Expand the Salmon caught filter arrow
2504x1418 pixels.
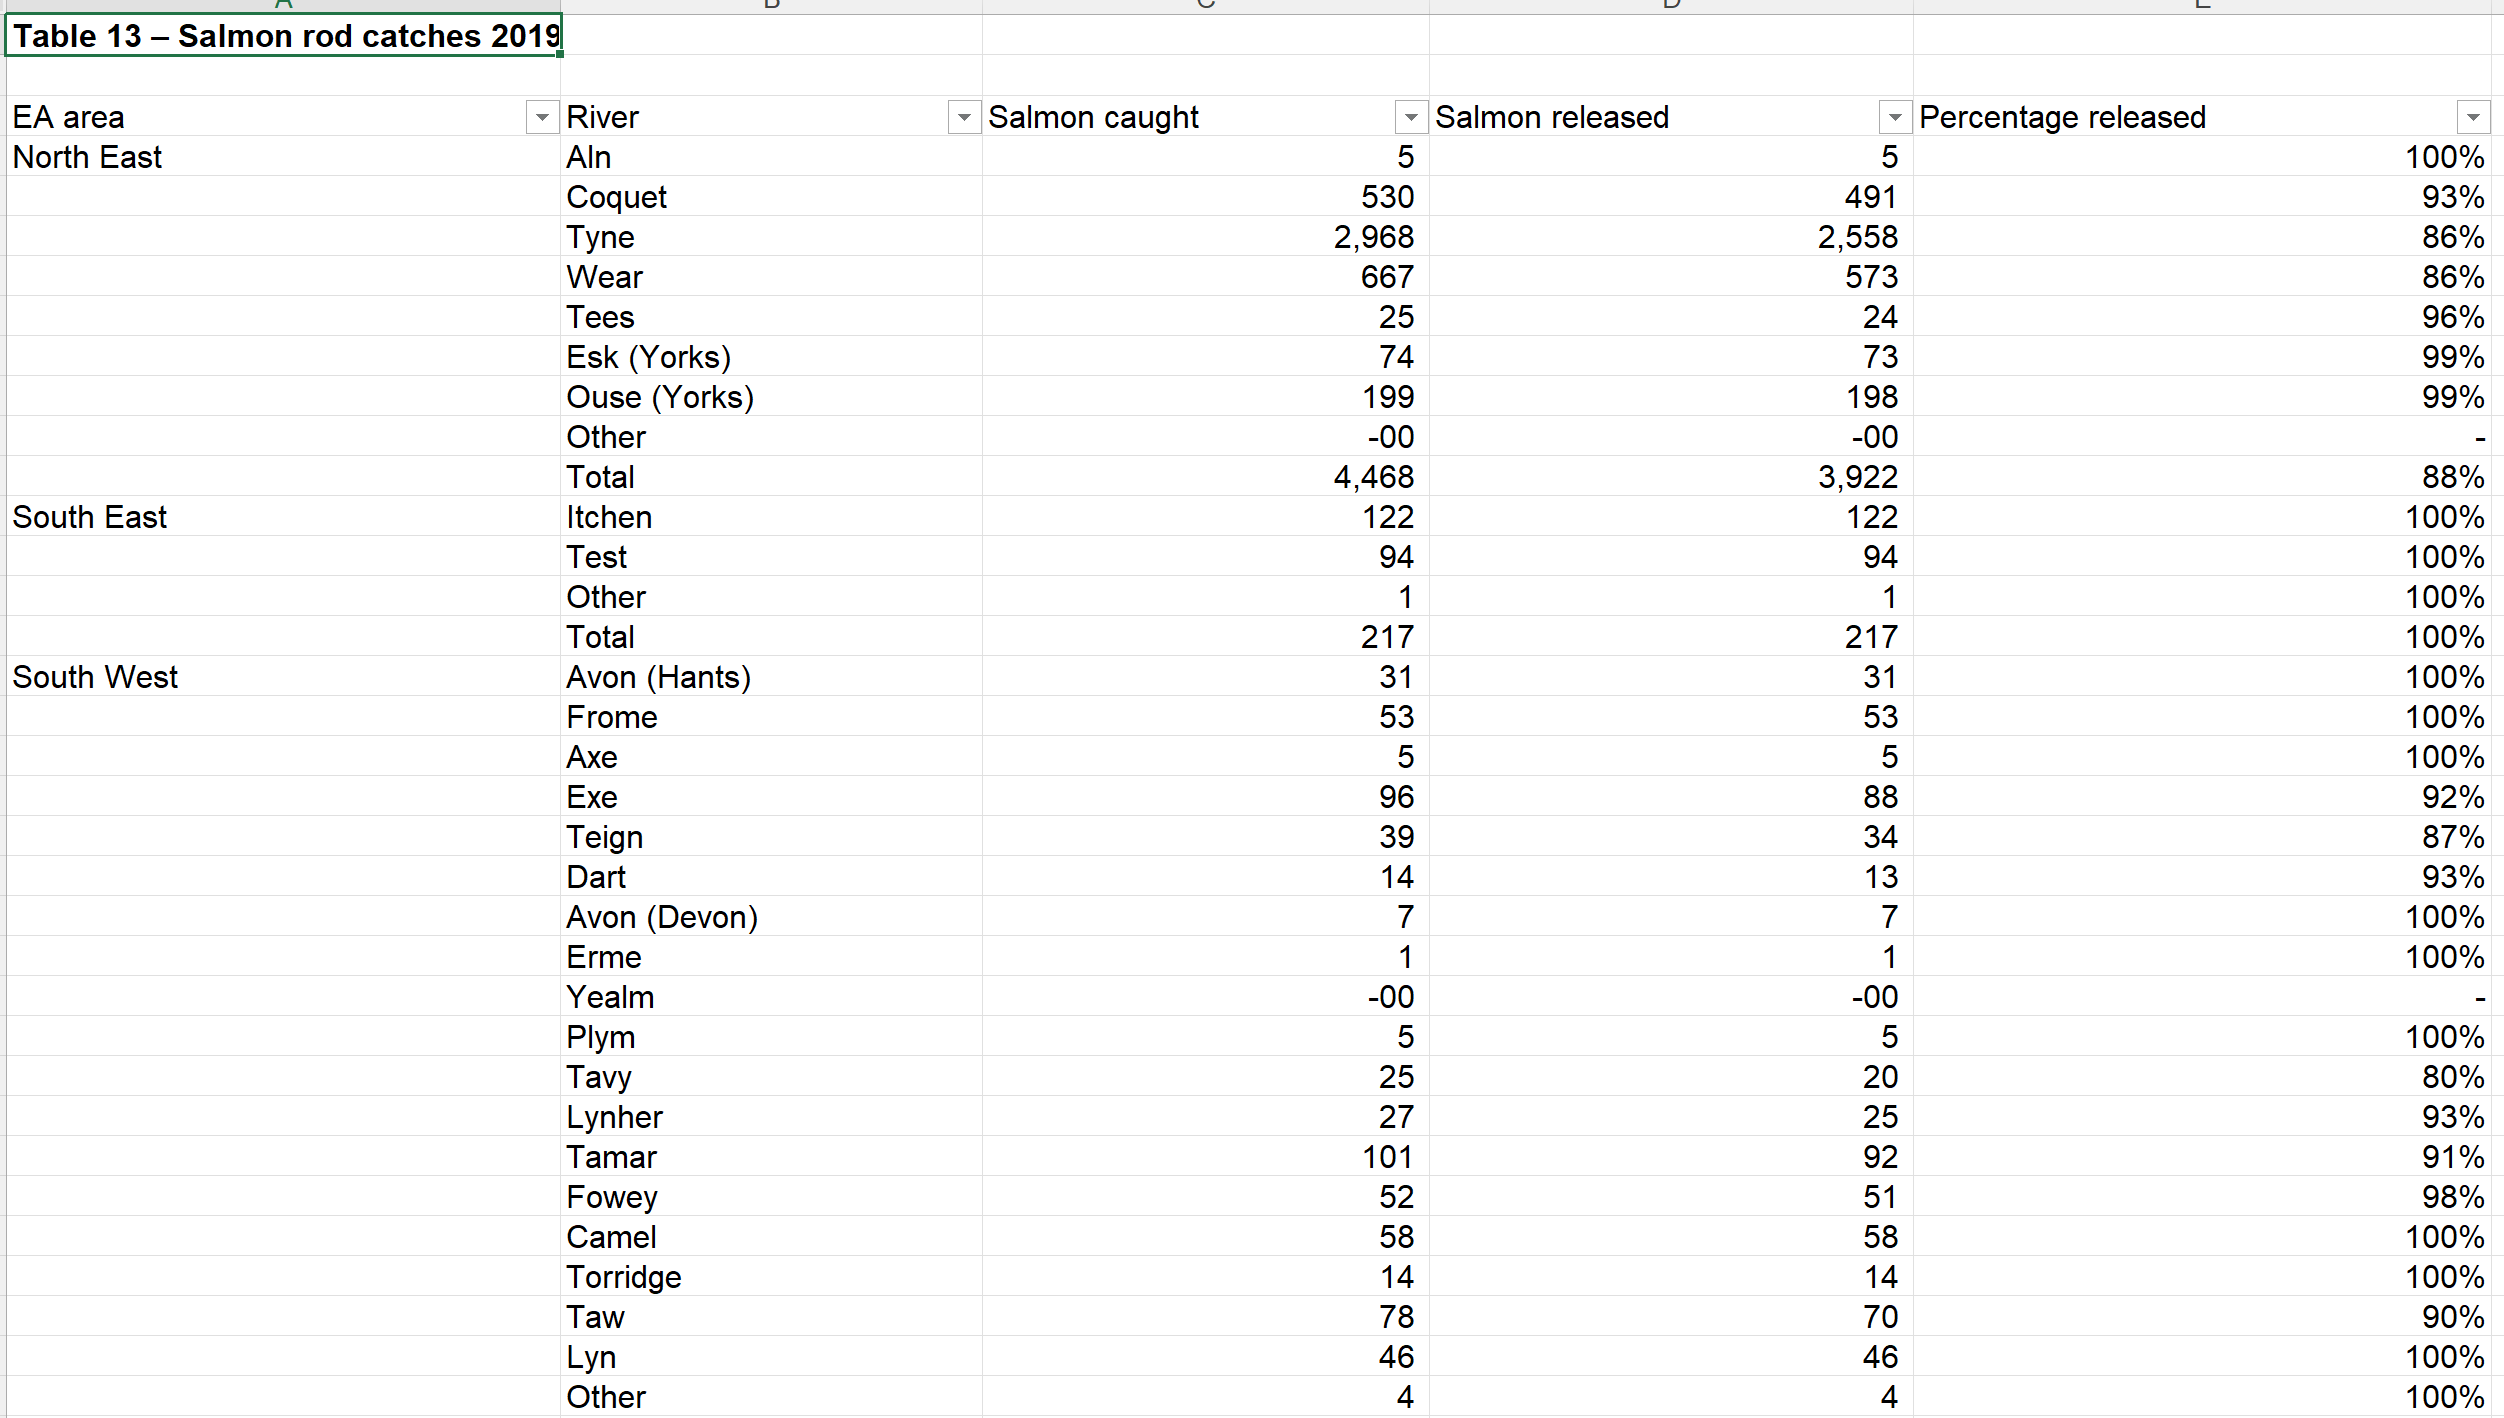point(1410,118)
